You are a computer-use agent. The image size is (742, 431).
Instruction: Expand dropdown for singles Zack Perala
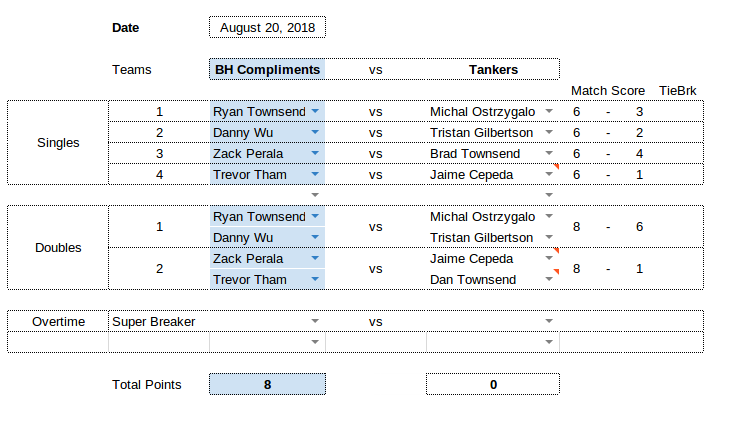[315, 153]
